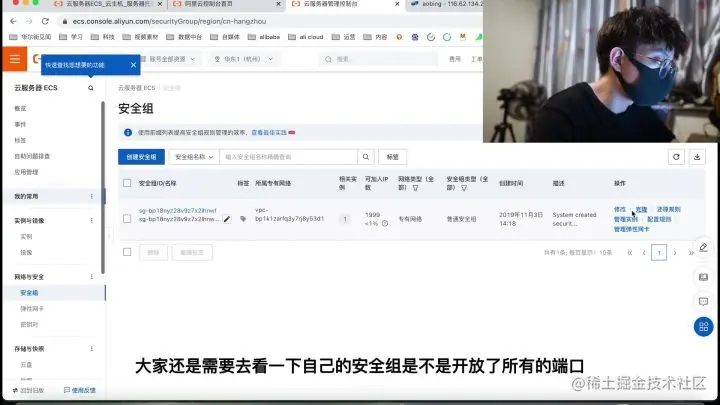Open the 视频素材 bookmarks folder
Viewport: 720px width, 405px height.
(x=141, y=37)
